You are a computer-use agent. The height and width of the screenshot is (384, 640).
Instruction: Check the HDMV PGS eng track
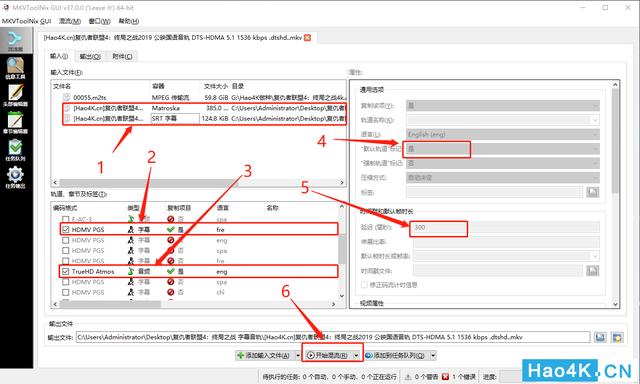pyautogui.click(x=65, y=240)
